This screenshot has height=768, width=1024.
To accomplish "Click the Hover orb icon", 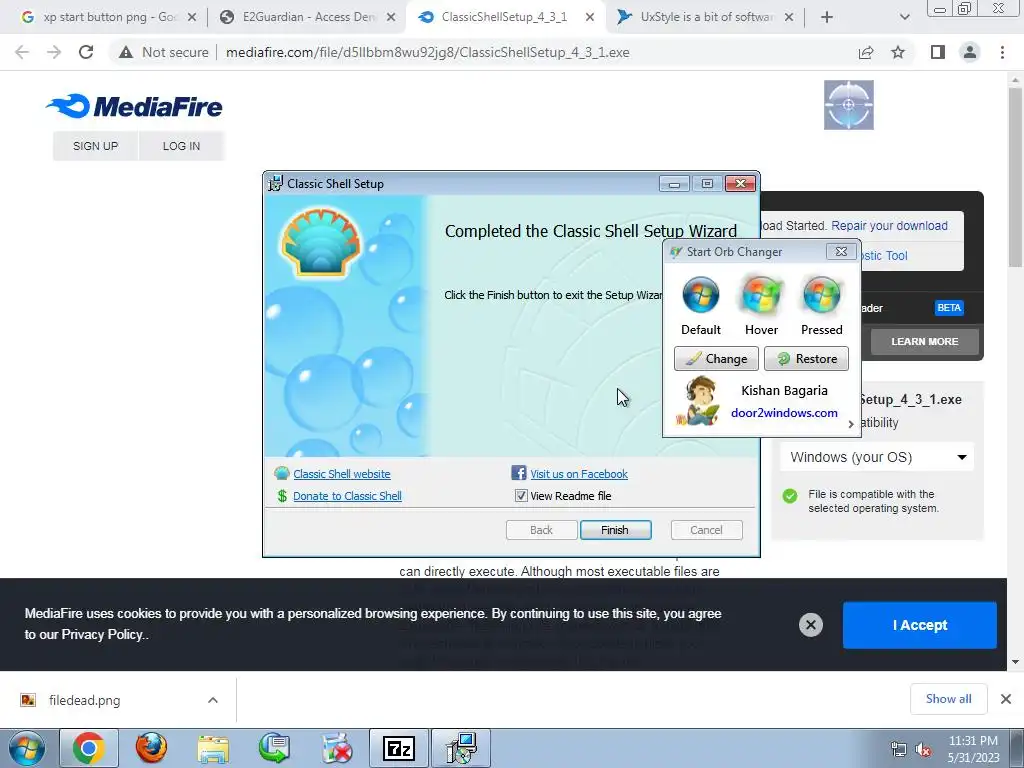I will click(761, 295).
